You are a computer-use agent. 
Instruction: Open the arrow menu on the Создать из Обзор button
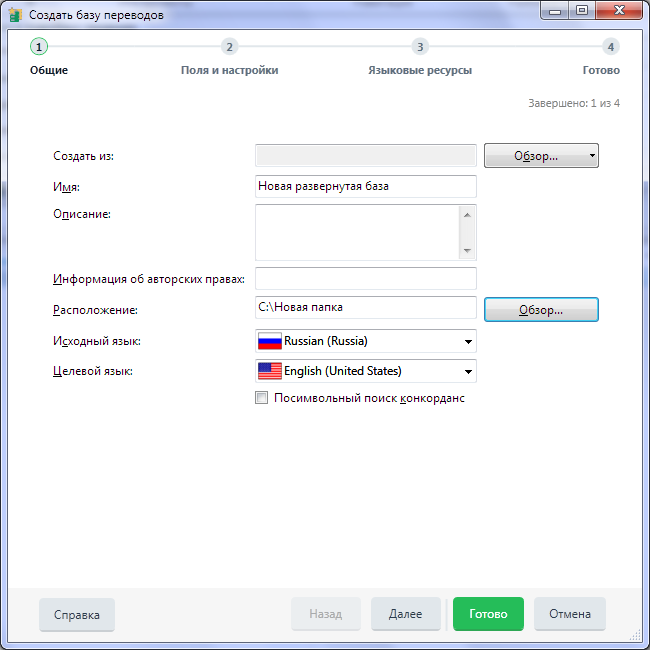click(592, 156)
